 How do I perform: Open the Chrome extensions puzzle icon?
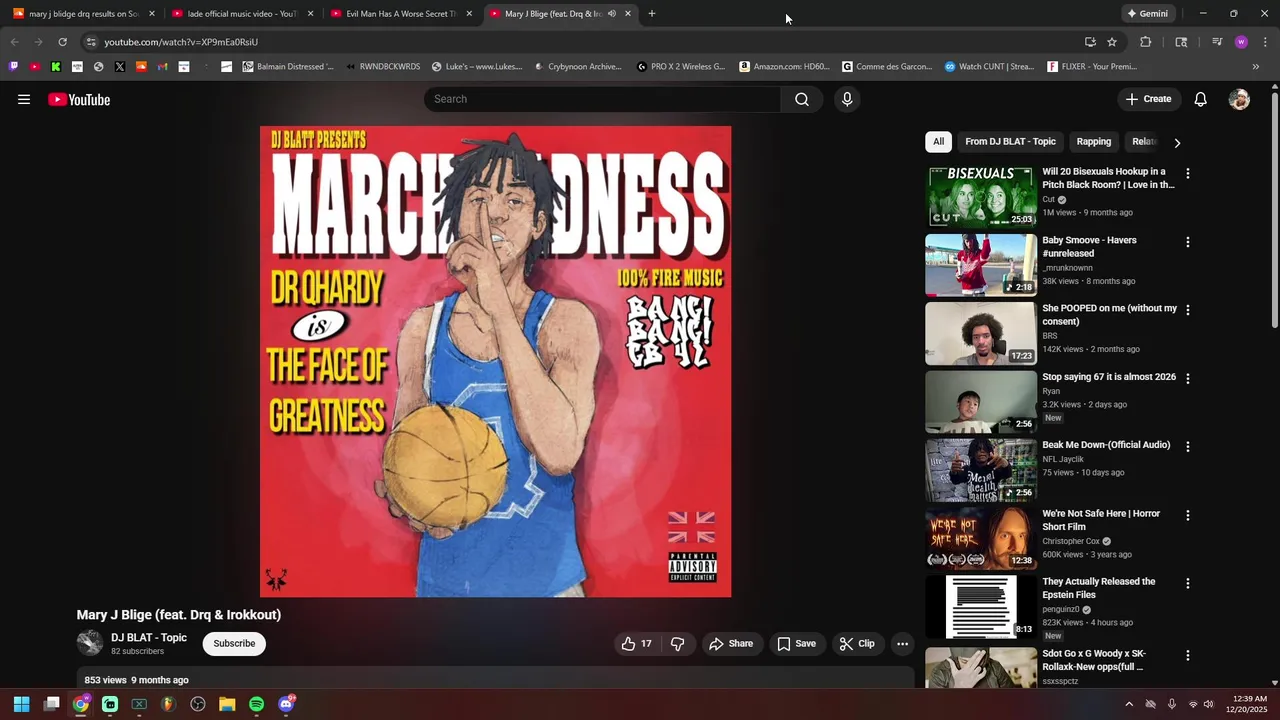coord(1146,42)
